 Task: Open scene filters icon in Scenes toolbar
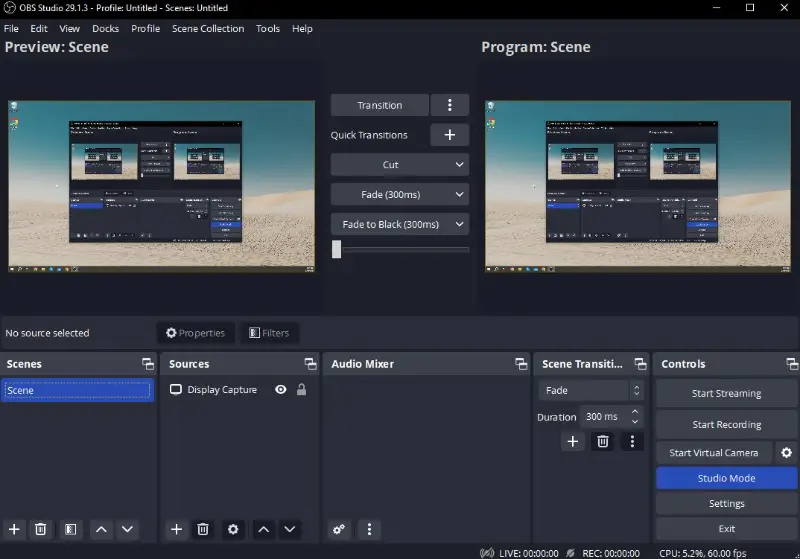point(70,529)
